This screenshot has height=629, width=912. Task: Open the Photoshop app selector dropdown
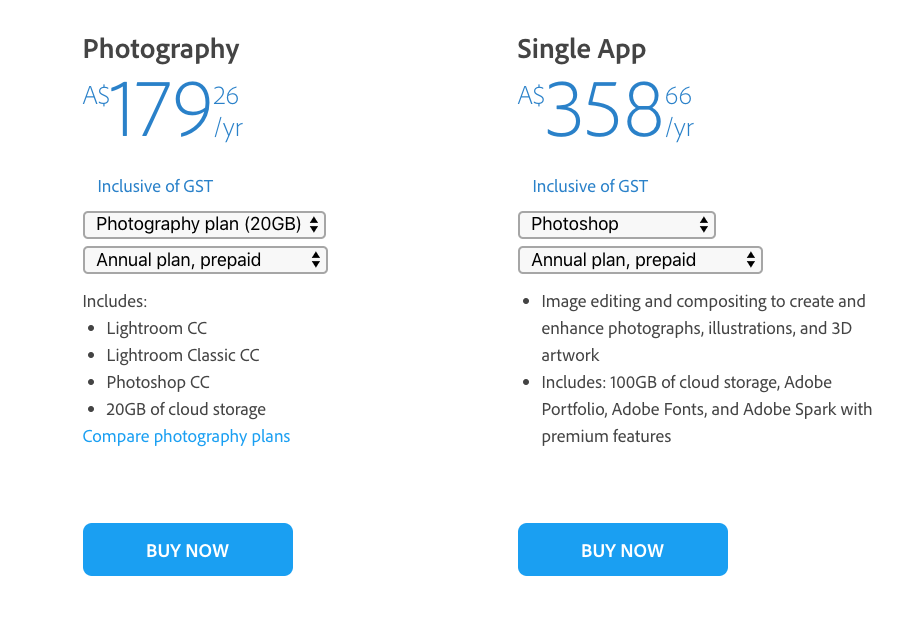click(617, 225)
